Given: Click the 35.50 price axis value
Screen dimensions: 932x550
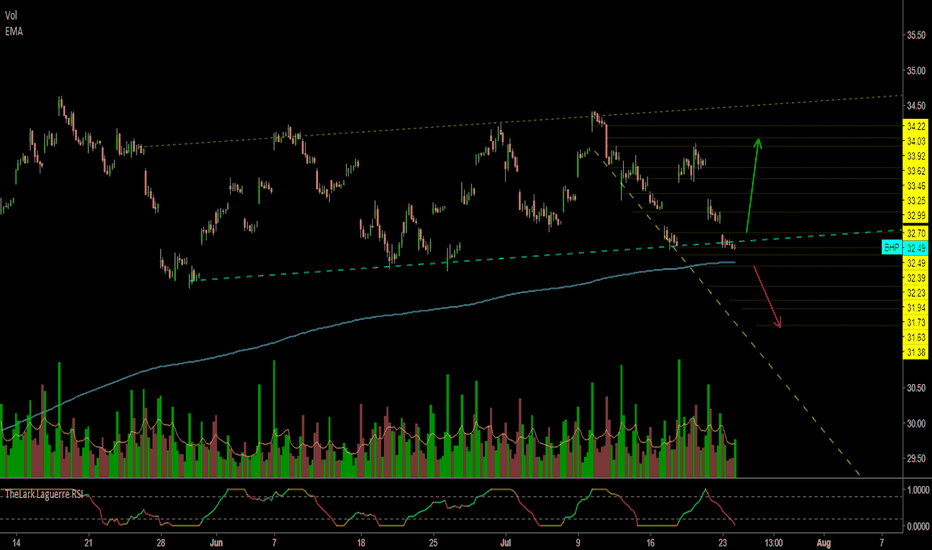Looking at the screenshot, I should pos(916,36).
